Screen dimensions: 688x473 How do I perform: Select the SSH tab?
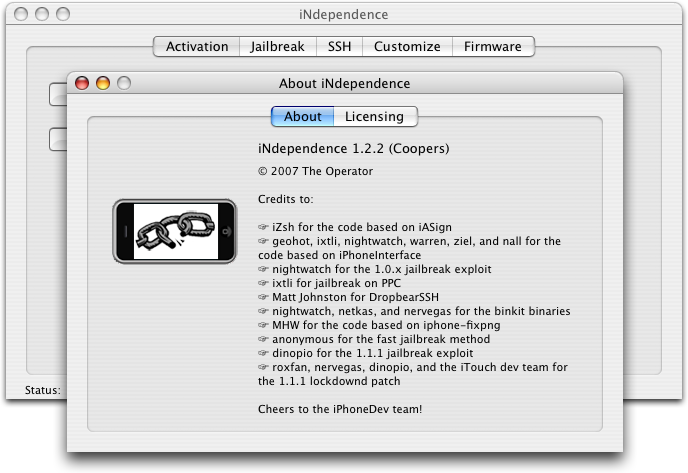coord(339,47)
